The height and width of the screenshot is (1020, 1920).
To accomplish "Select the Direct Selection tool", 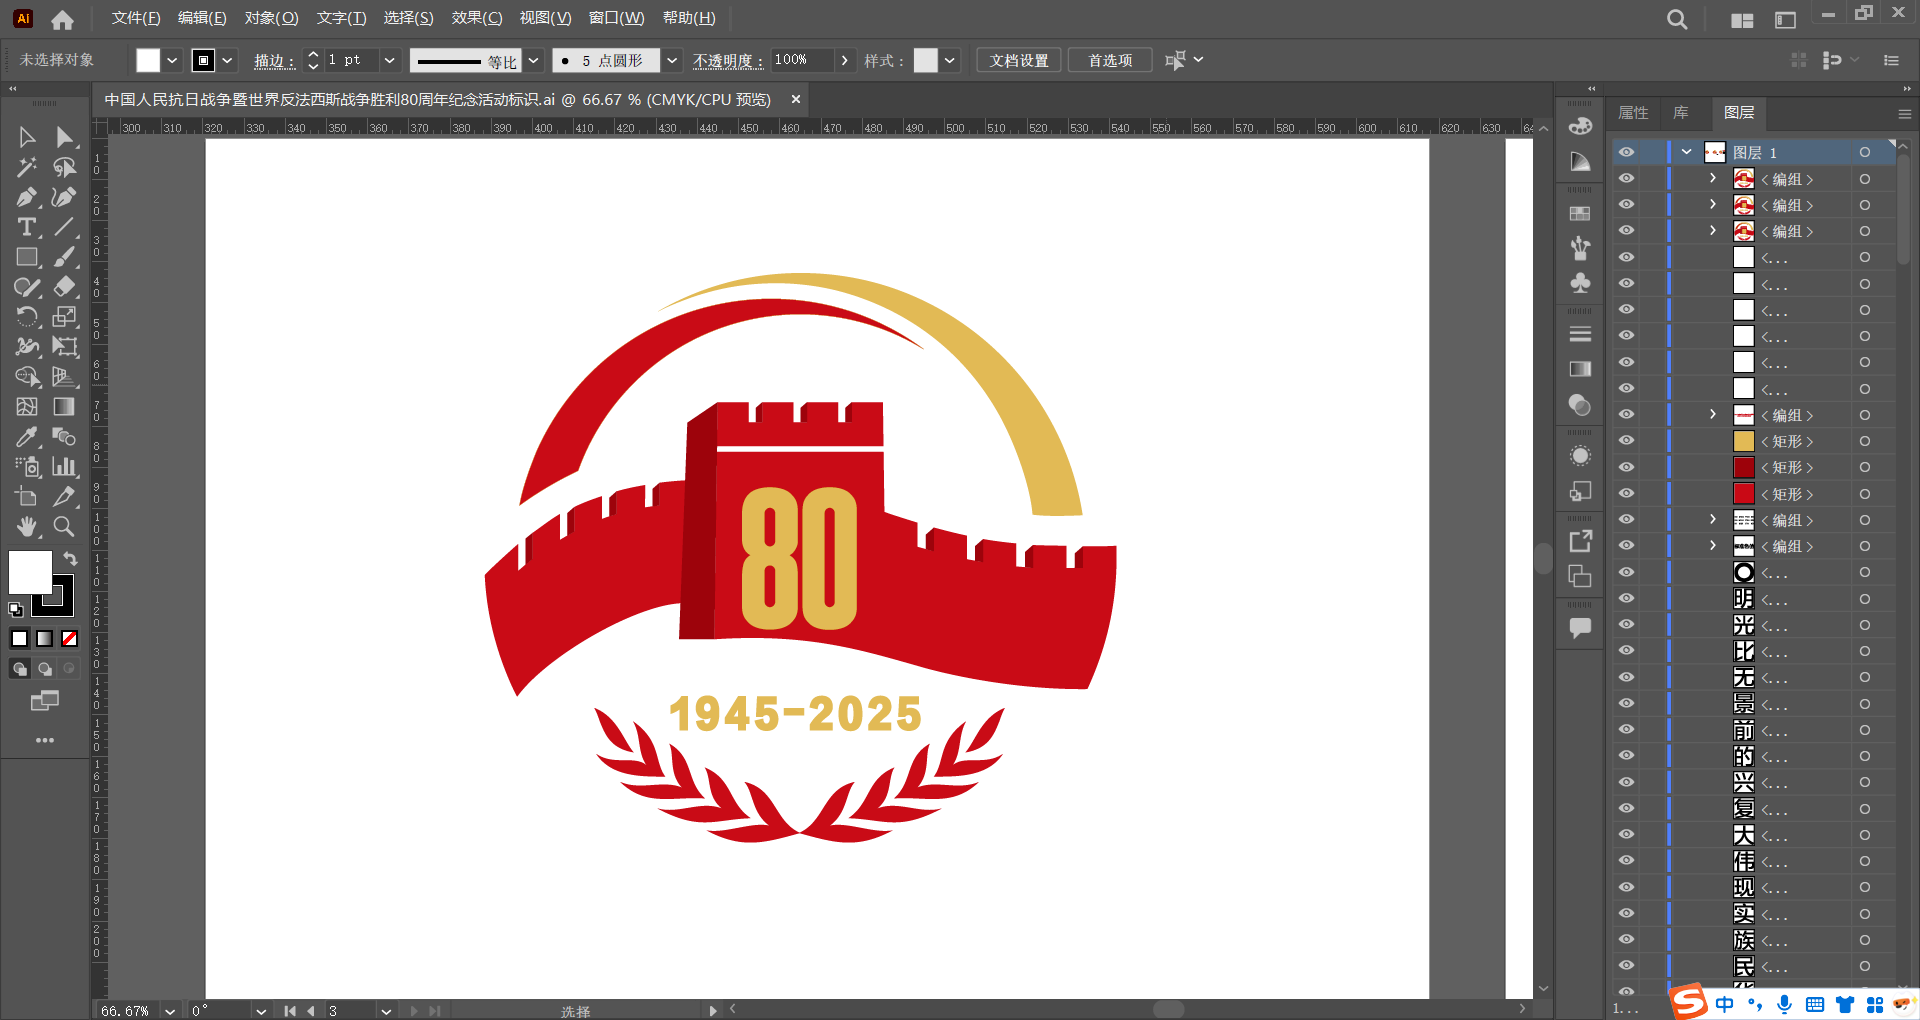I will click(64, 137).
